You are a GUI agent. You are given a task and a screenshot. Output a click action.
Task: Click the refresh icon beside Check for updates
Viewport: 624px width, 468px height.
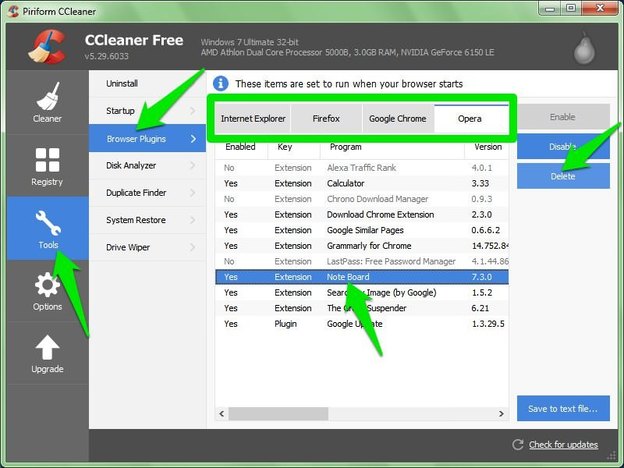click(517, 444)
